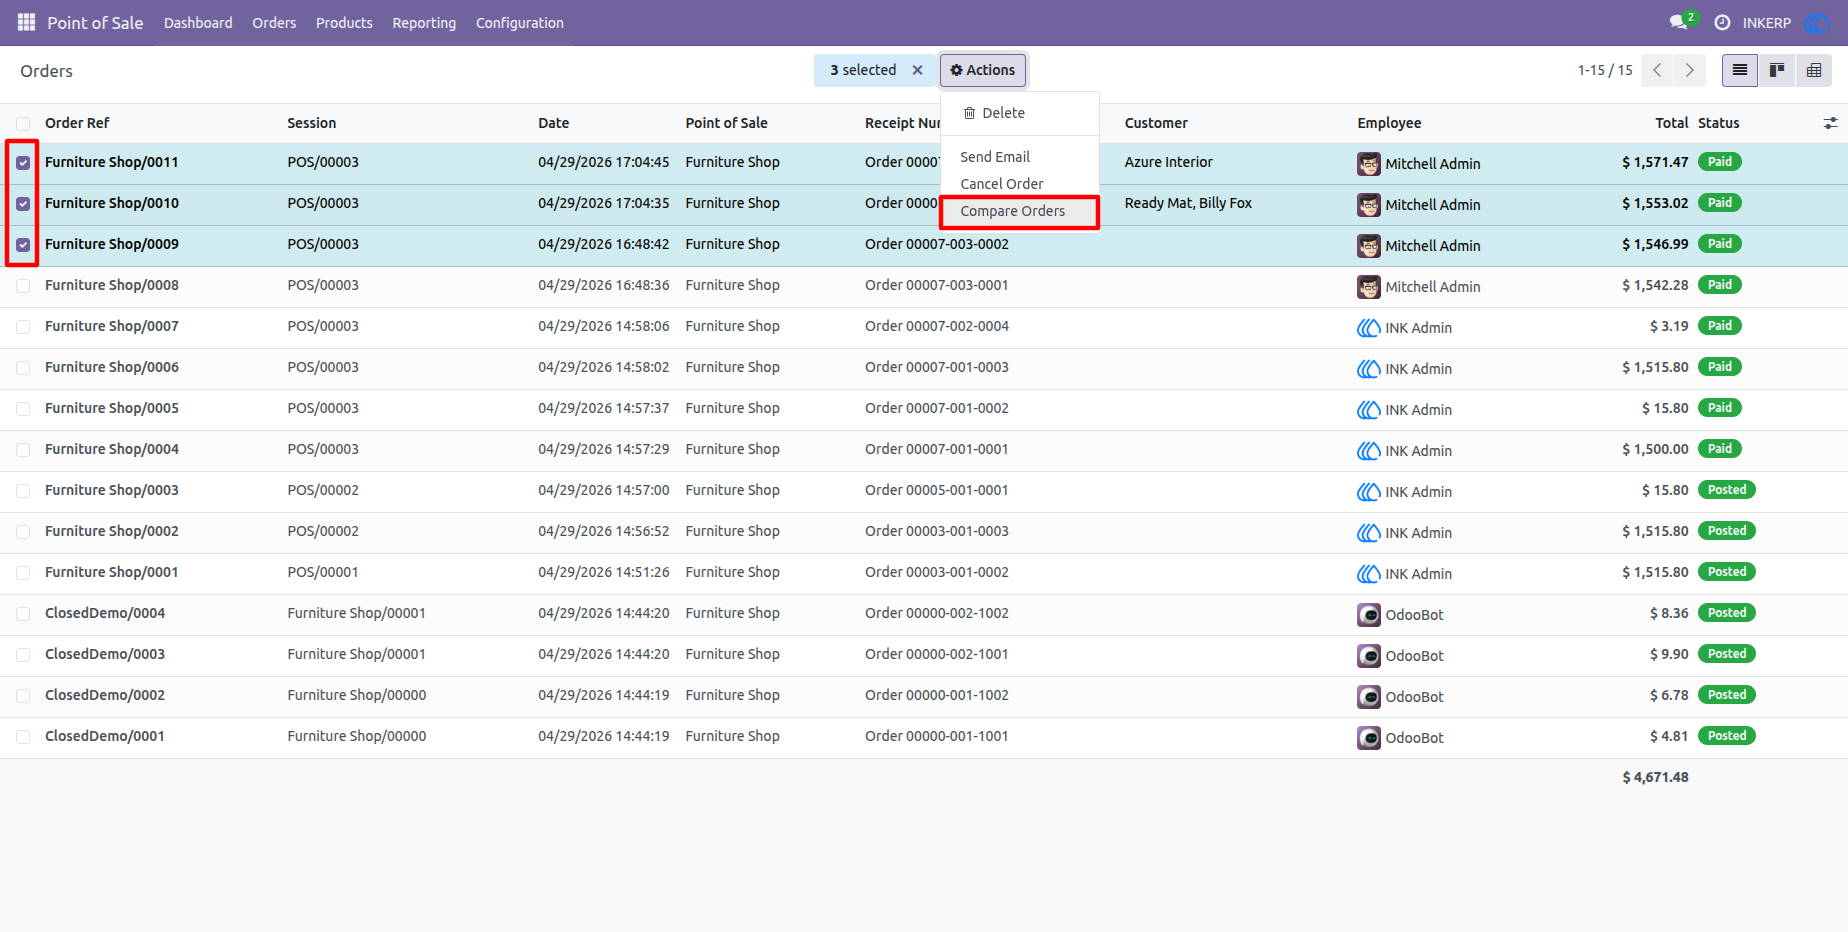Open the Orders top menu
The image size is (1848, 932).
point(274,22)
